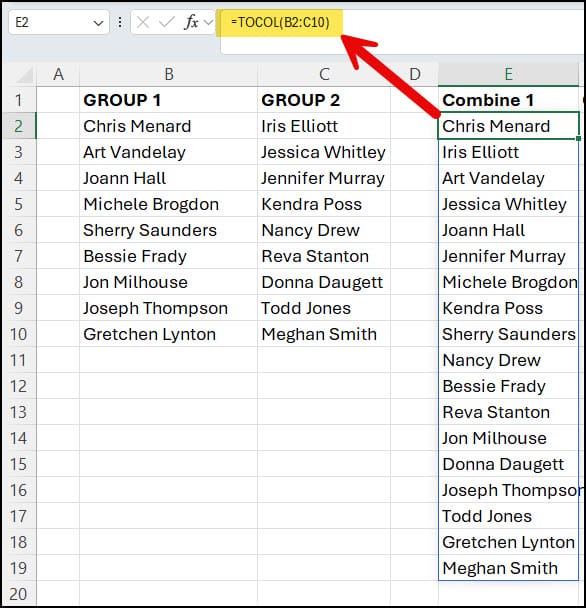Click cell E10 containing Sherry Saunders
This screenshot has height=608, width=586.
coord(508,334)
